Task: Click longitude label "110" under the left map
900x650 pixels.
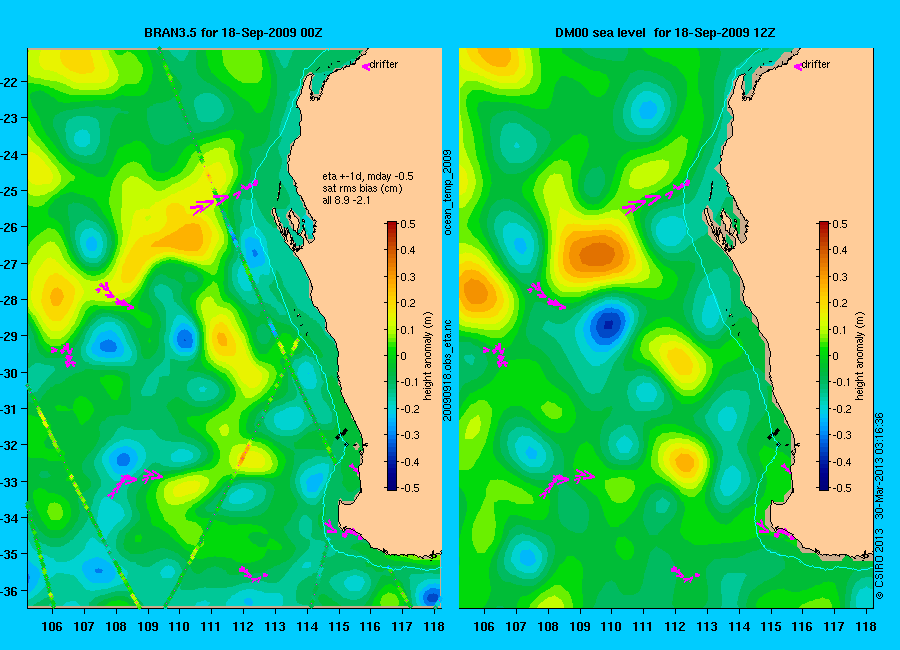Action: (x=179, y=626)
